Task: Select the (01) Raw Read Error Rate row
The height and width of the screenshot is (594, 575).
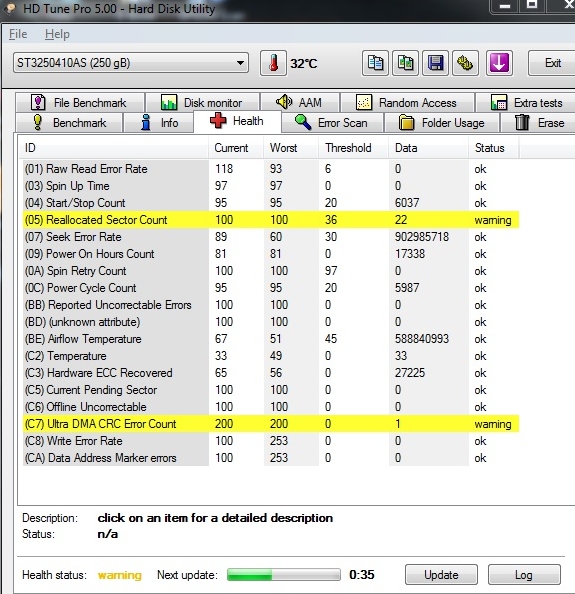Action: tap(271, 169)
